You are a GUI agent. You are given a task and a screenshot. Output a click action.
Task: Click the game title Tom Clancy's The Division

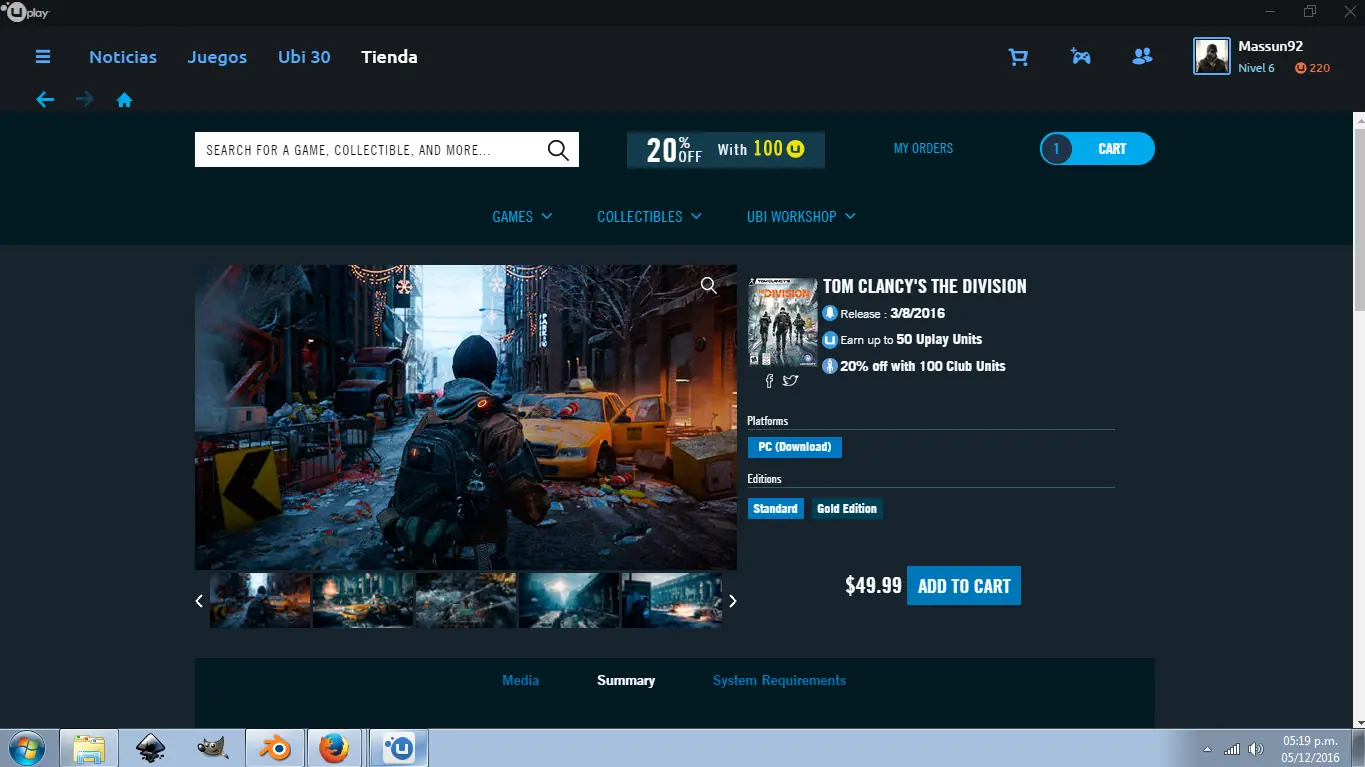click(x=925, y=287)
